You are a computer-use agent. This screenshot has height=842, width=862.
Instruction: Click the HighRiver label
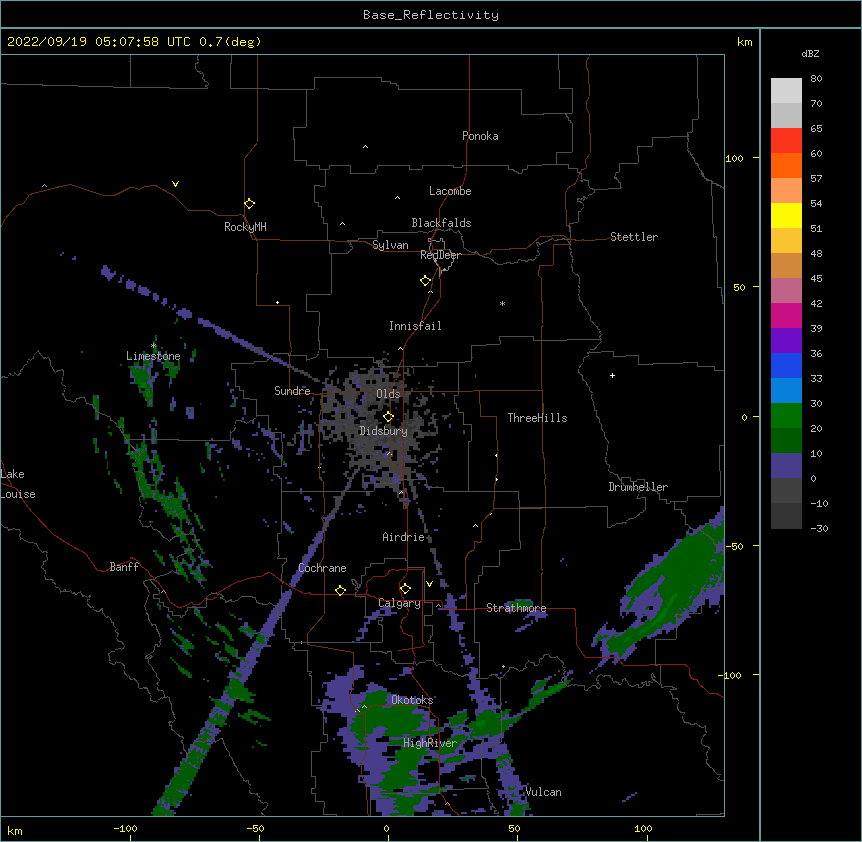click(430, 743)
